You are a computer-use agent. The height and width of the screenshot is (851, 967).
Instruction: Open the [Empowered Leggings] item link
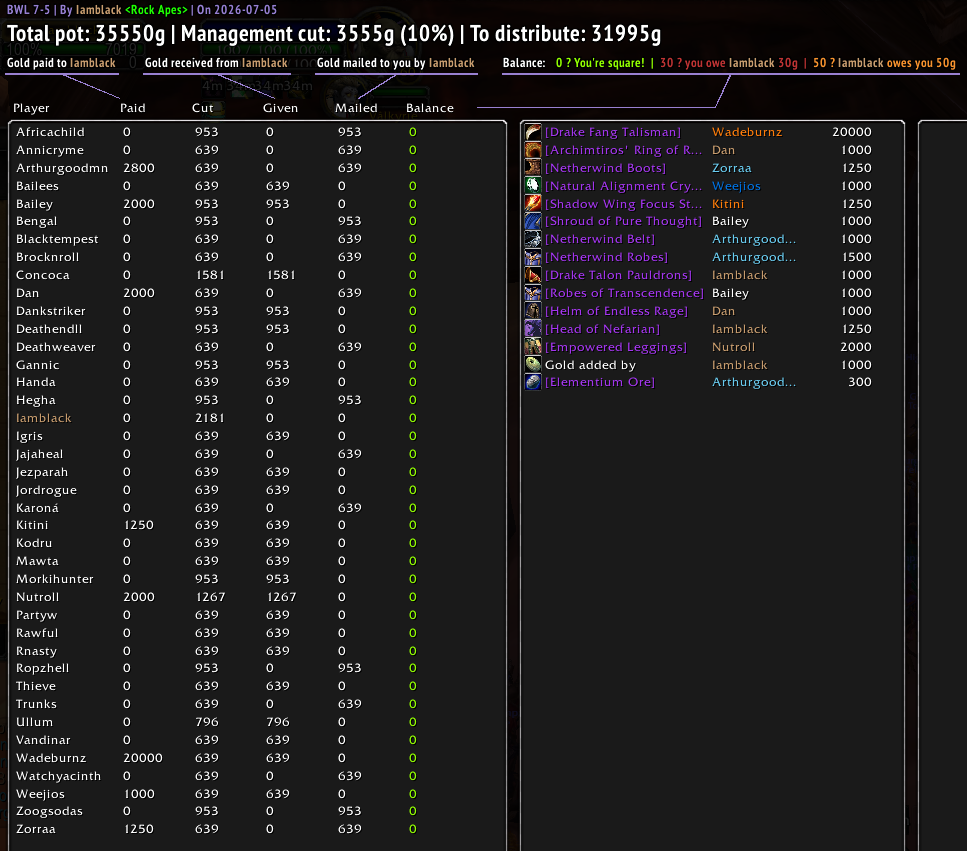[615, 347]
